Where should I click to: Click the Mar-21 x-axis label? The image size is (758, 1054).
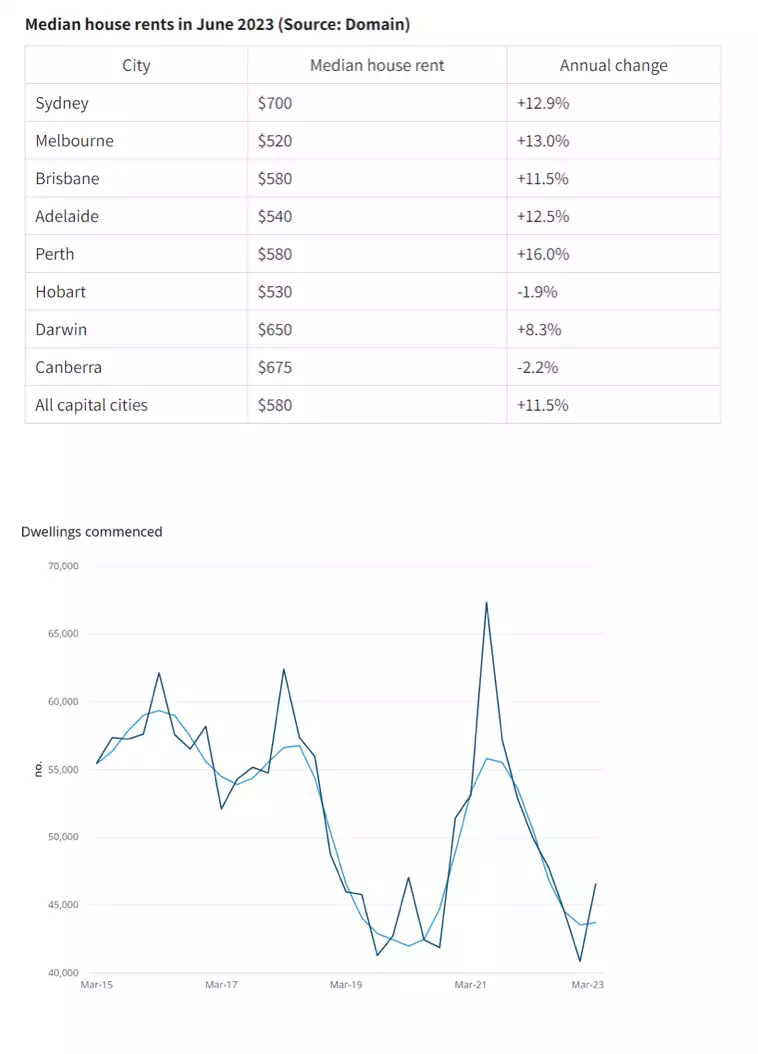pyautogui.click(x=470, y=985)
